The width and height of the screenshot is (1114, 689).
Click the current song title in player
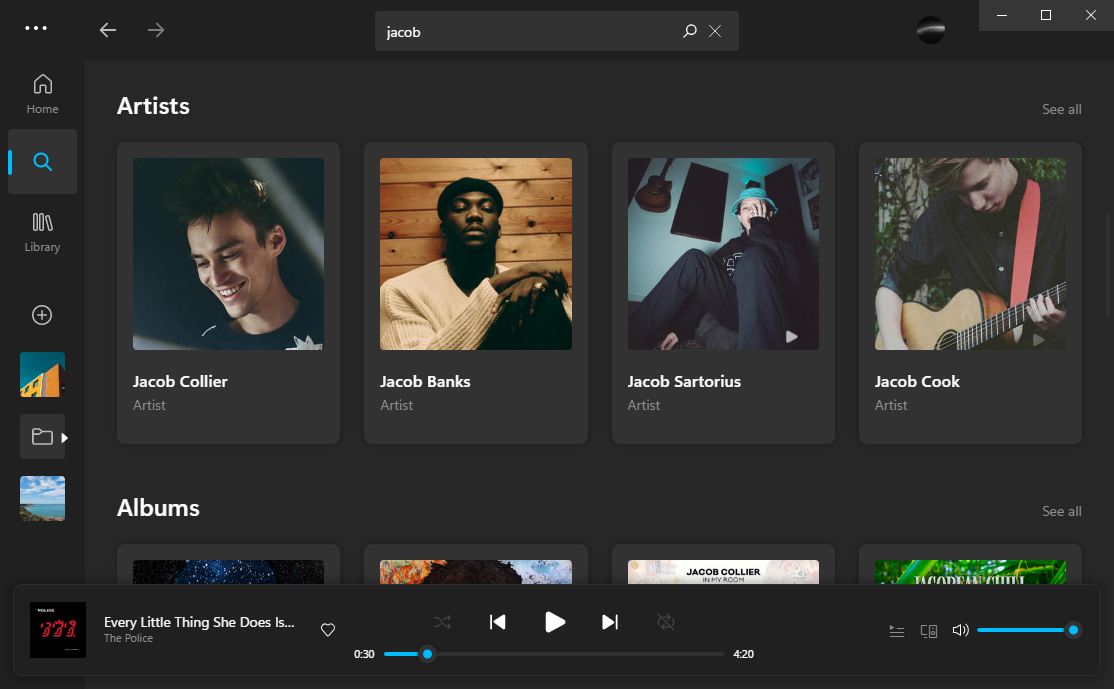[x=199, y=622]
